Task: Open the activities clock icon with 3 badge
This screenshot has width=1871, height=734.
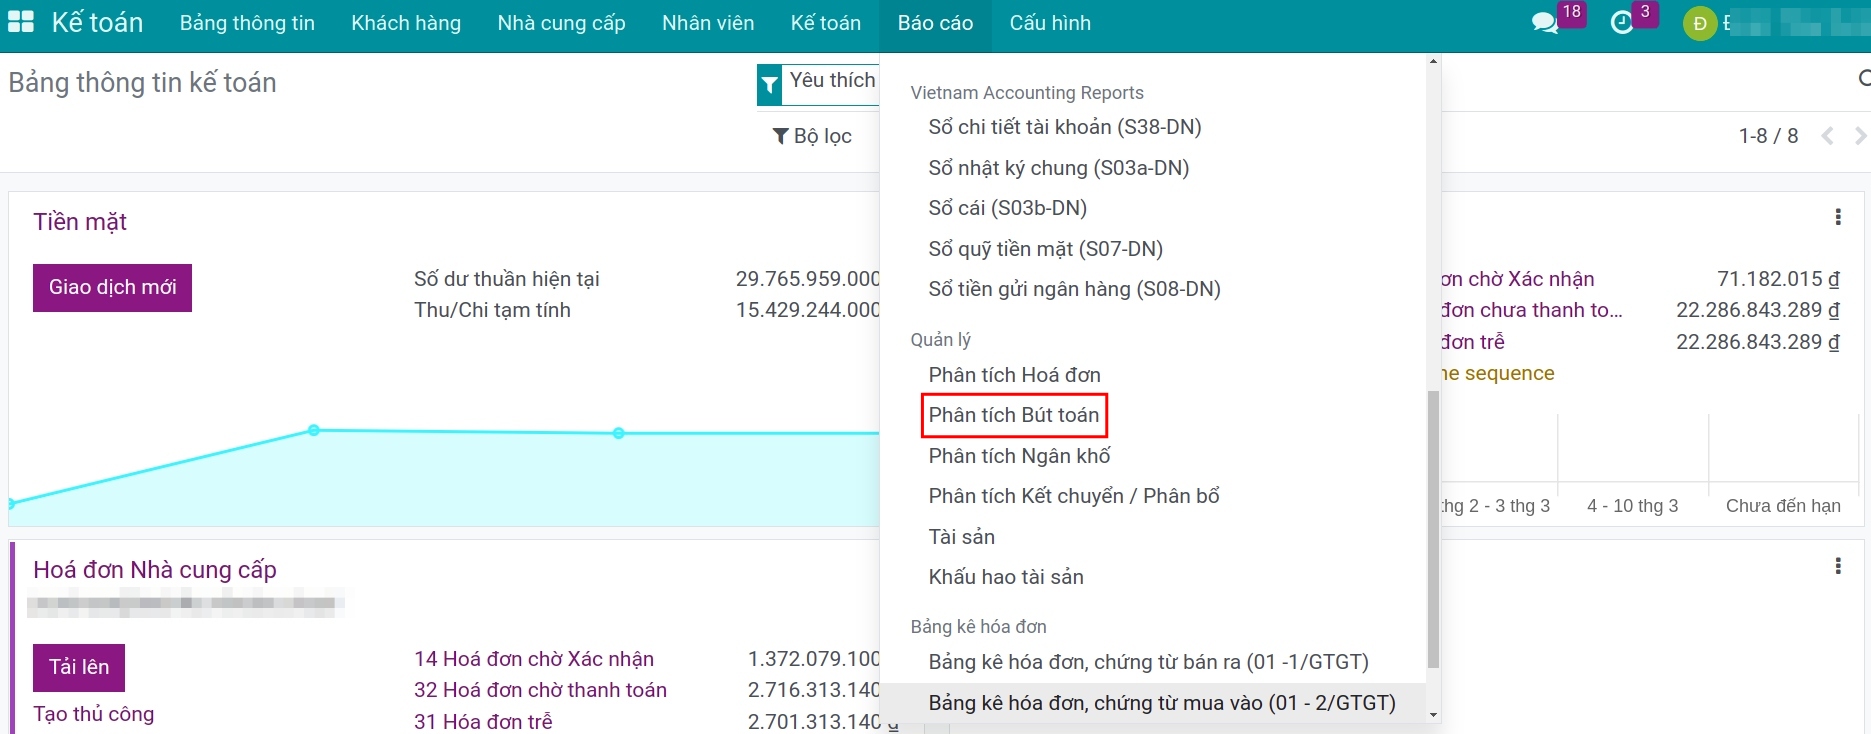Action: pos(1622,22)
